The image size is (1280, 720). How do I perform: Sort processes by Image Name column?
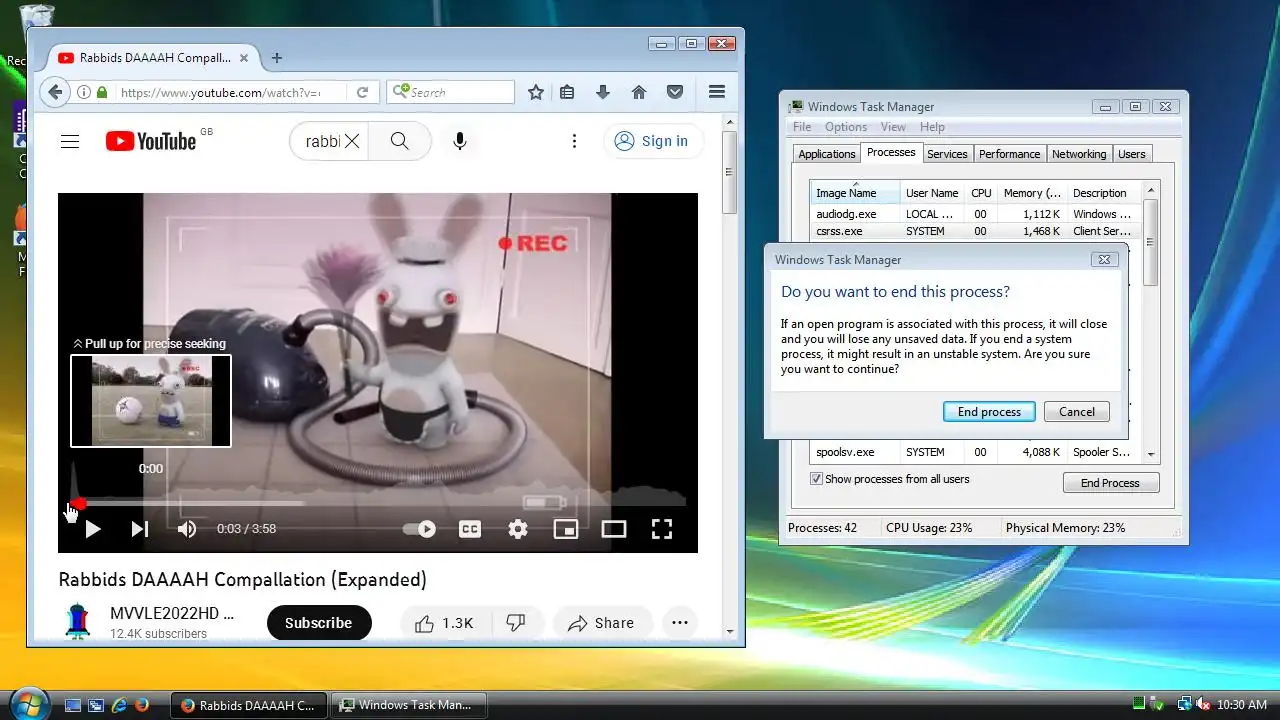(x=855, y=193)
